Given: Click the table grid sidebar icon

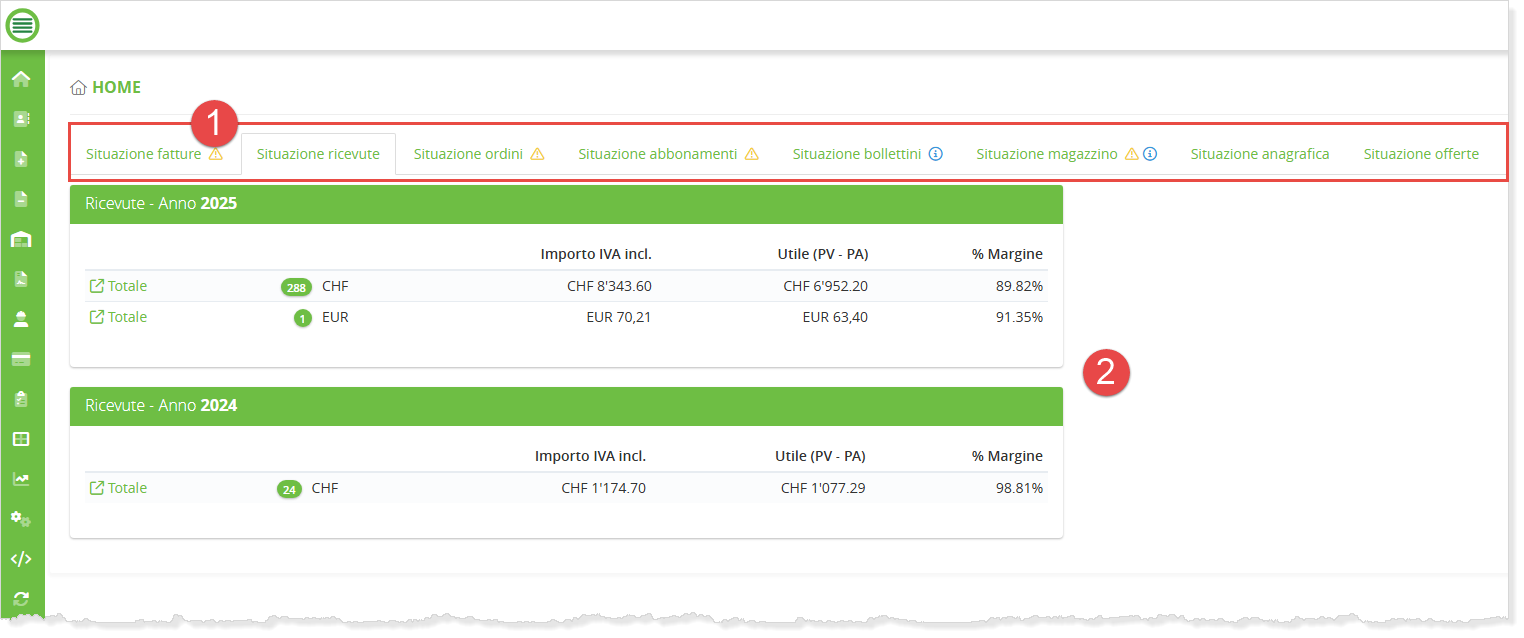Looking at the screenshot, I should 21,439.
